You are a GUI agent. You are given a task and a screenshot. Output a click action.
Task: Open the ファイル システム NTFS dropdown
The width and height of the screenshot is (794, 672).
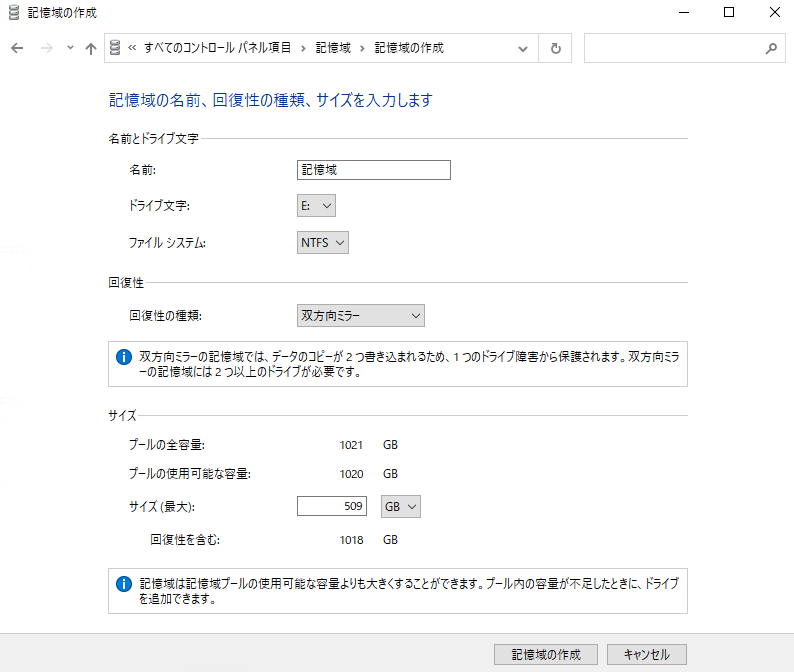323,243
